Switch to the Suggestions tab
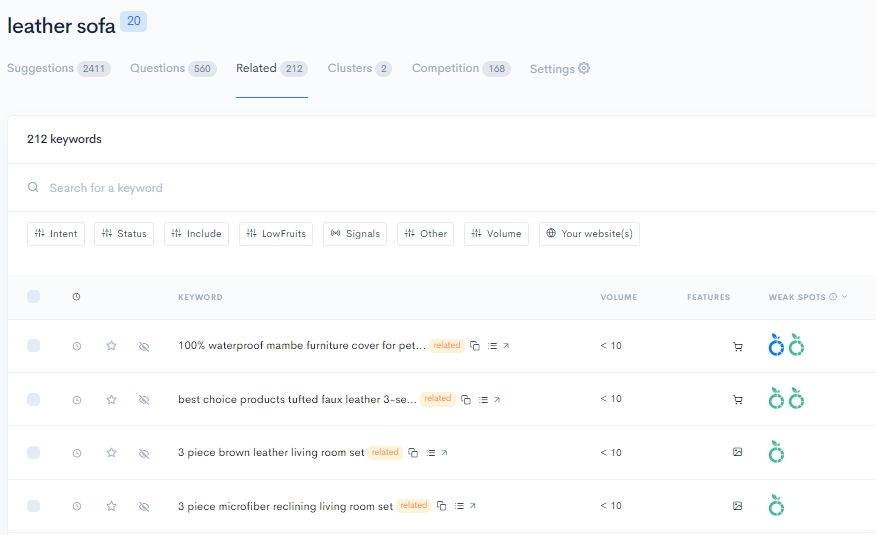Viewport: 876px width, 535px height. pos(59,68)
